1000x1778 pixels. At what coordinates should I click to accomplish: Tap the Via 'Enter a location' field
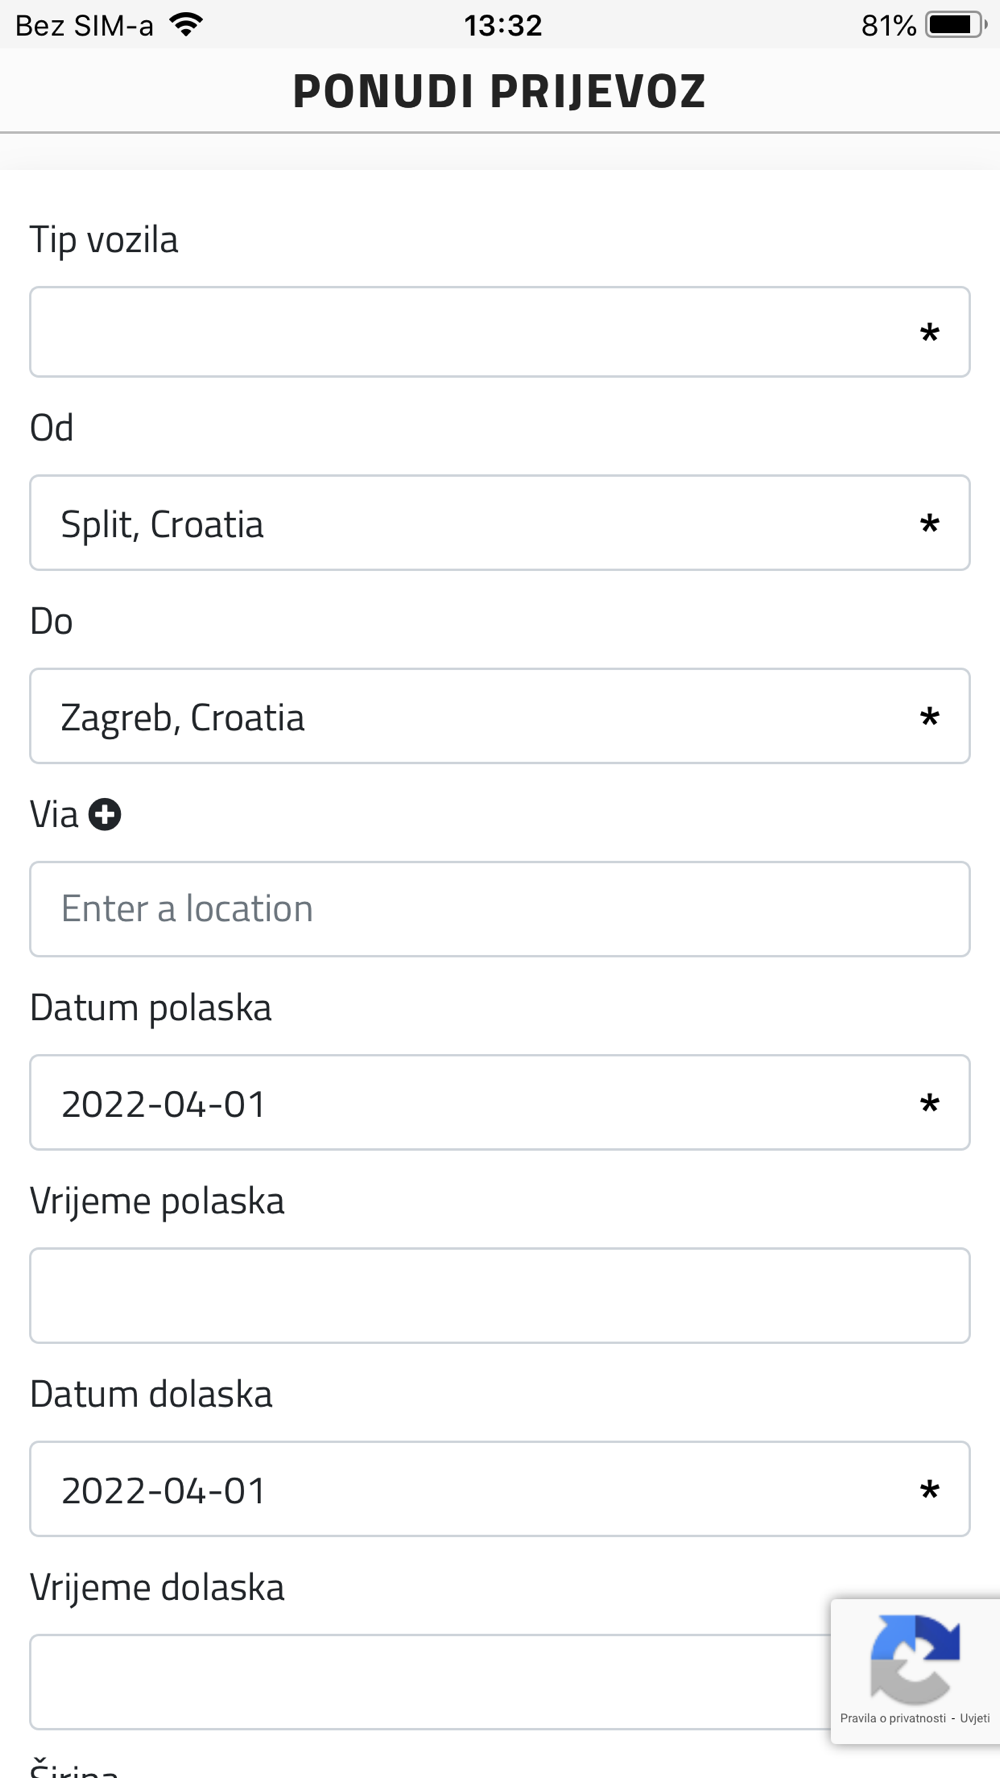click(x=499, y=909)
